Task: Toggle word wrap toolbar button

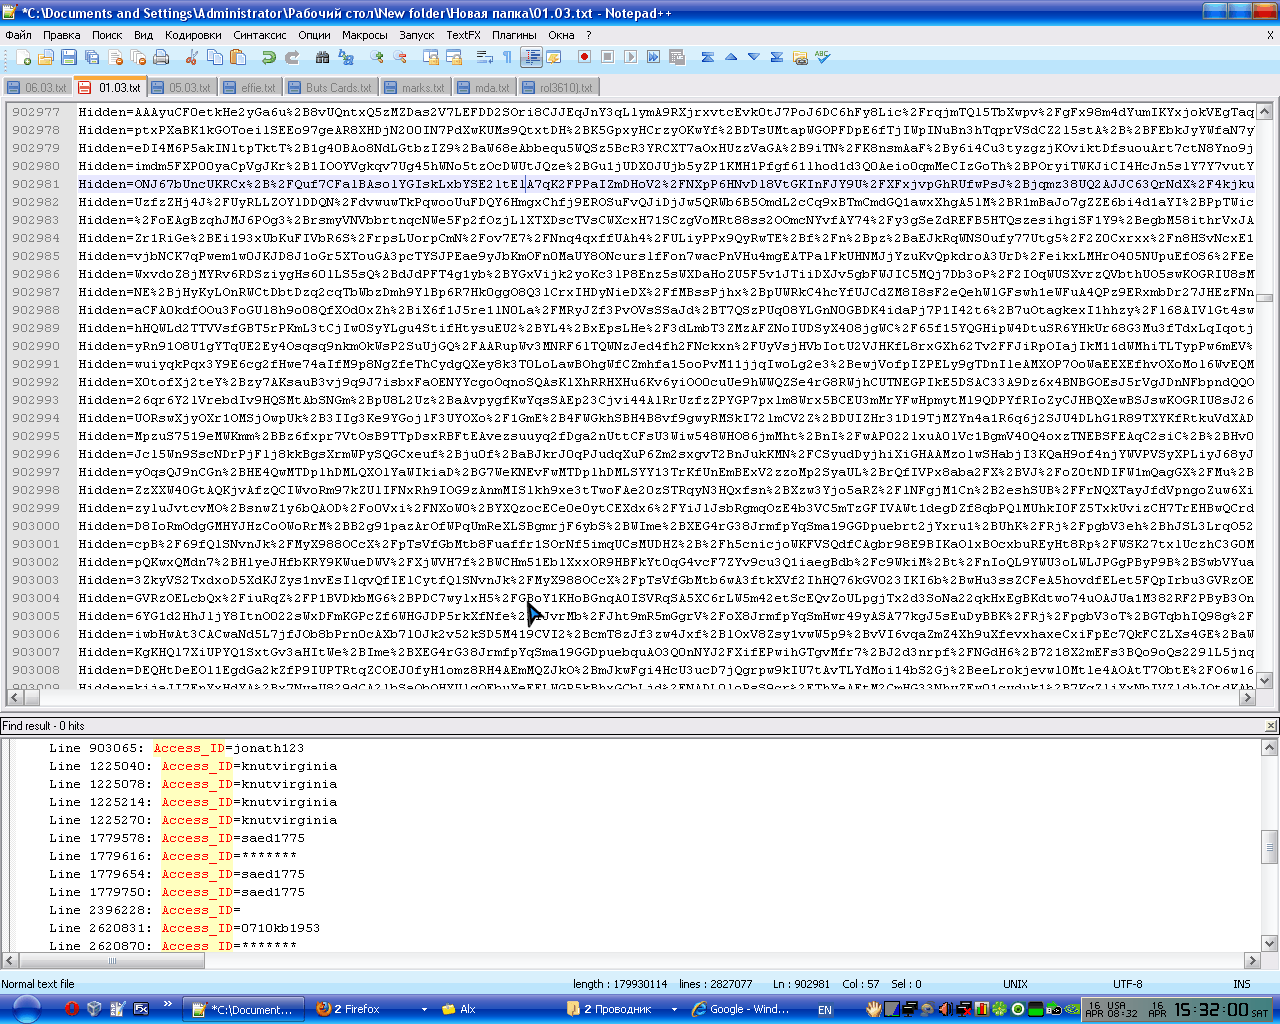Action: [x=484, y=57]
